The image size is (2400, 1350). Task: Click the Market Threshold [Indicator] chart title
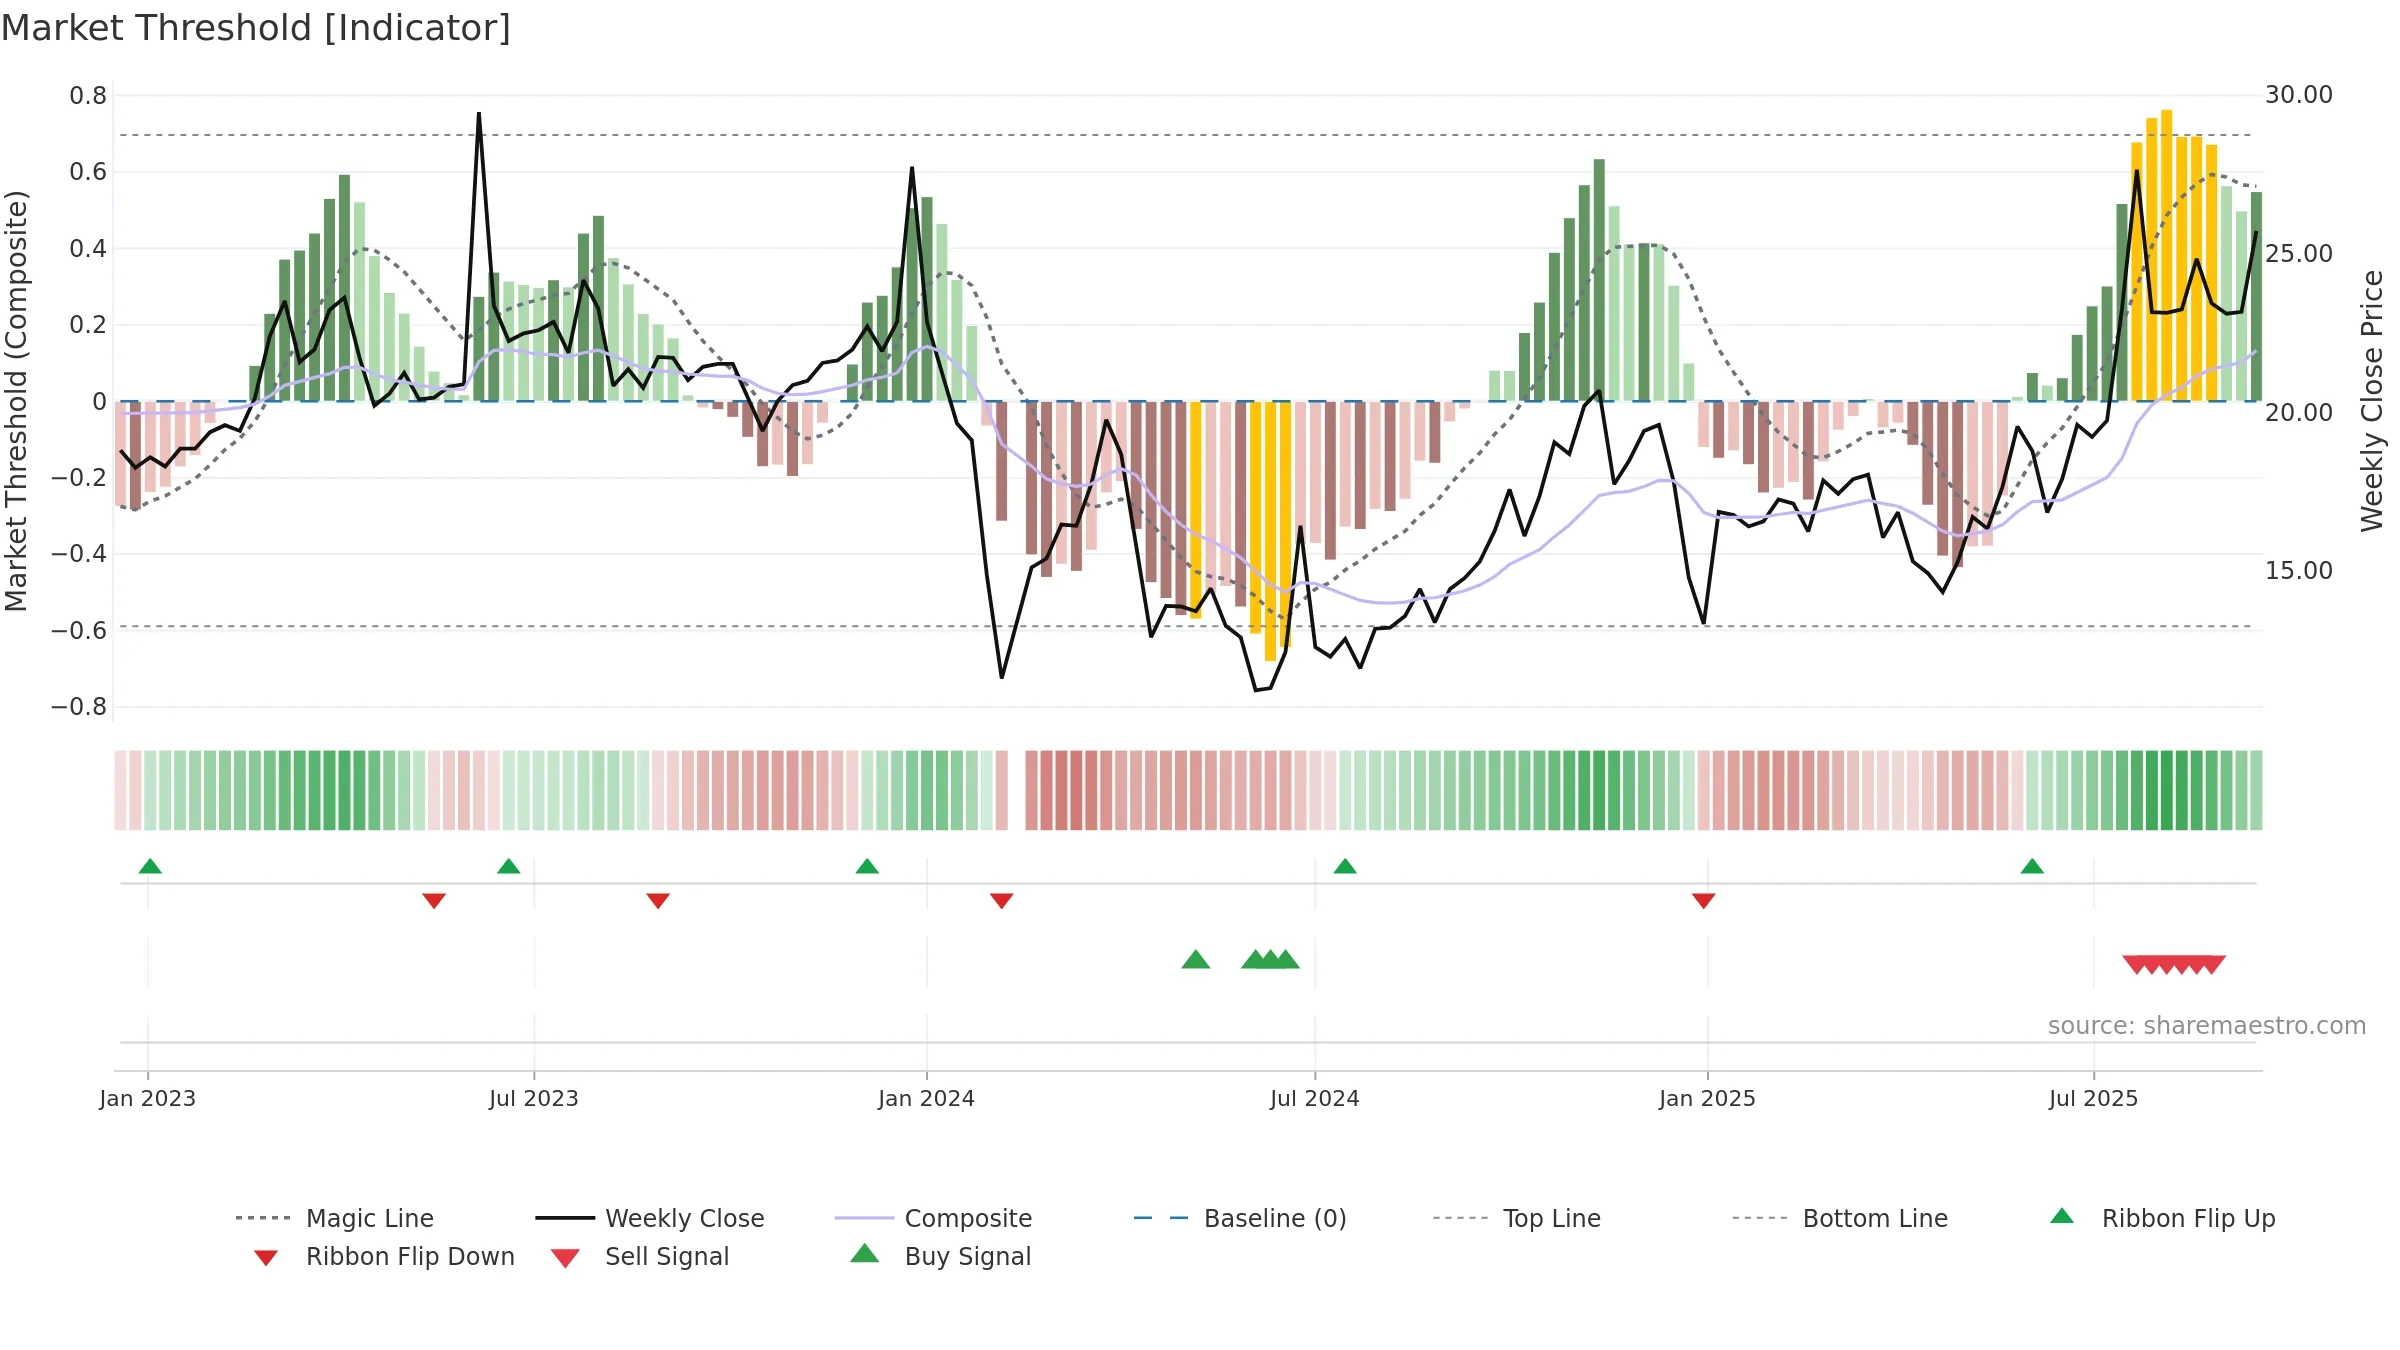[256, 28]
